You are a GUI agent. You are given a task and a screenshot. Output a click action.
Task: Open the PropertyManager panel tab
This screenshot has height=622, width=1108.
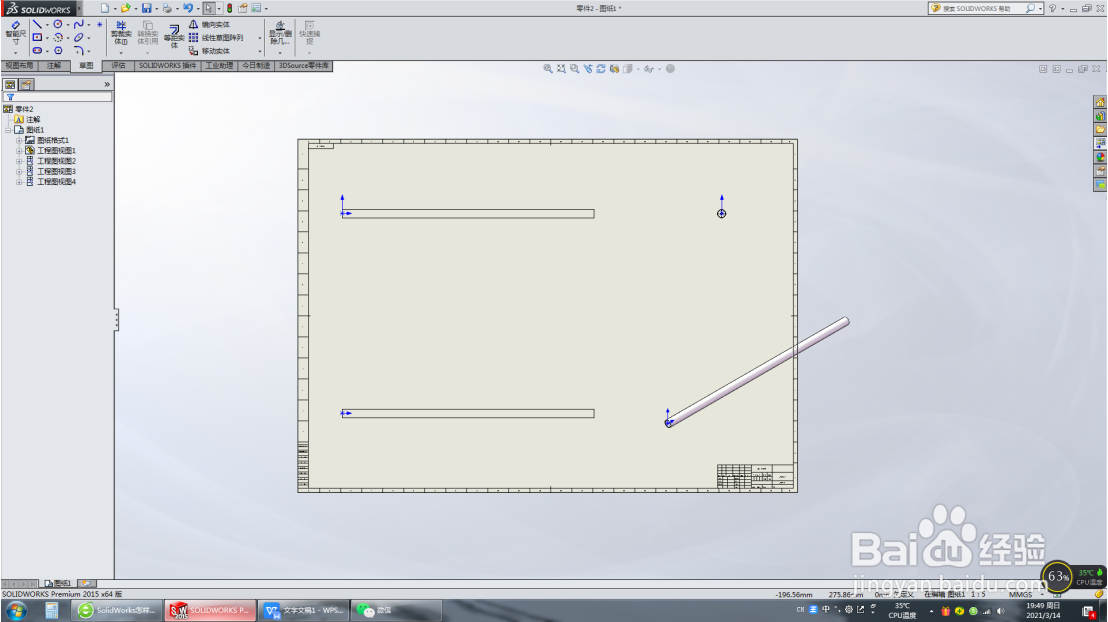[26, 84]
